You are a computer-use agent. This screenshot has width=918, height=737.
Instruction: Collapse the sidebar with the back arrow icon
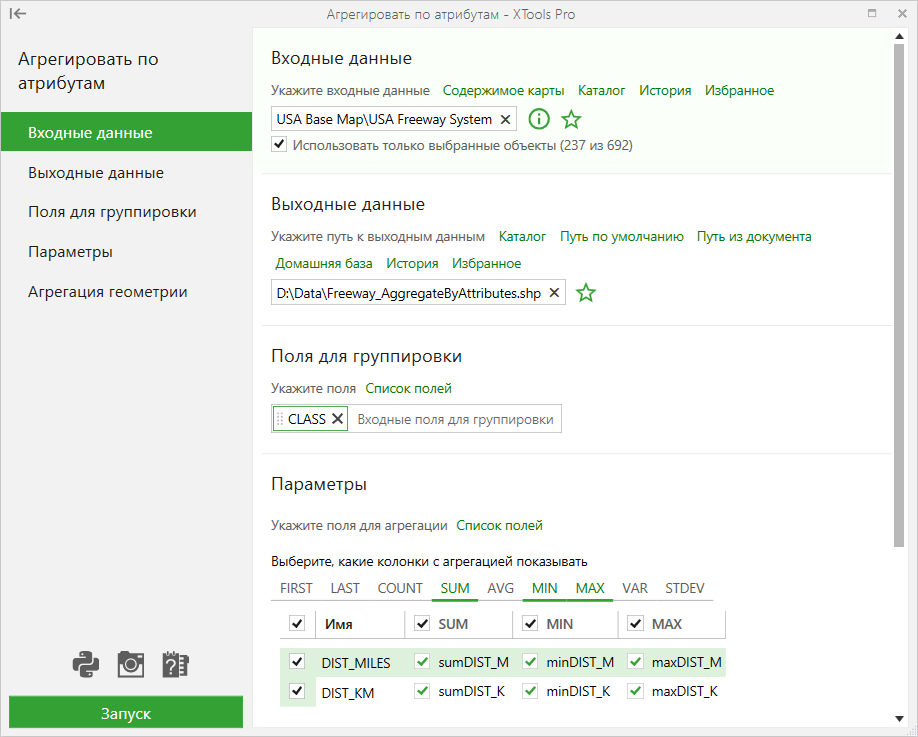coord(18,13)
